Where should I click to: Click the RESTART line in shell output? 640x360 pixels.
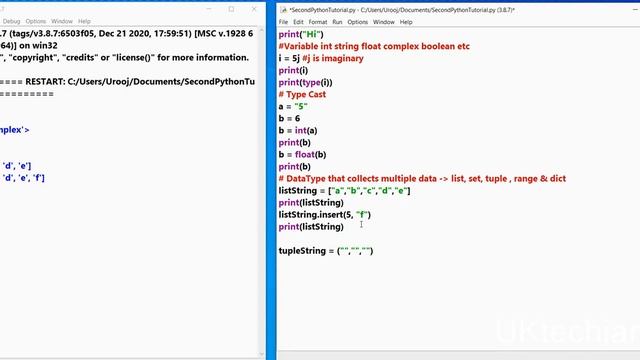click(x=127, y=82)
